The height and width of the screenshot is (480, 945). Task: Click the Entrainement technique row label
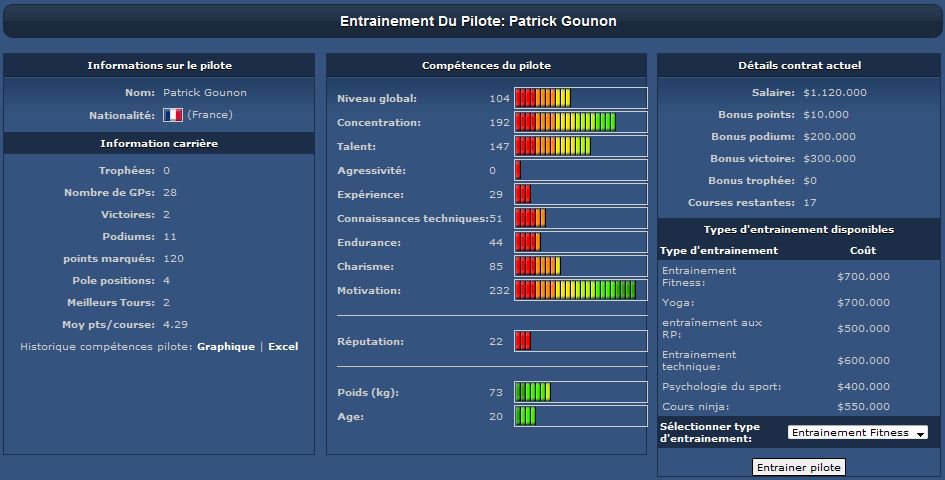point(699,360)
